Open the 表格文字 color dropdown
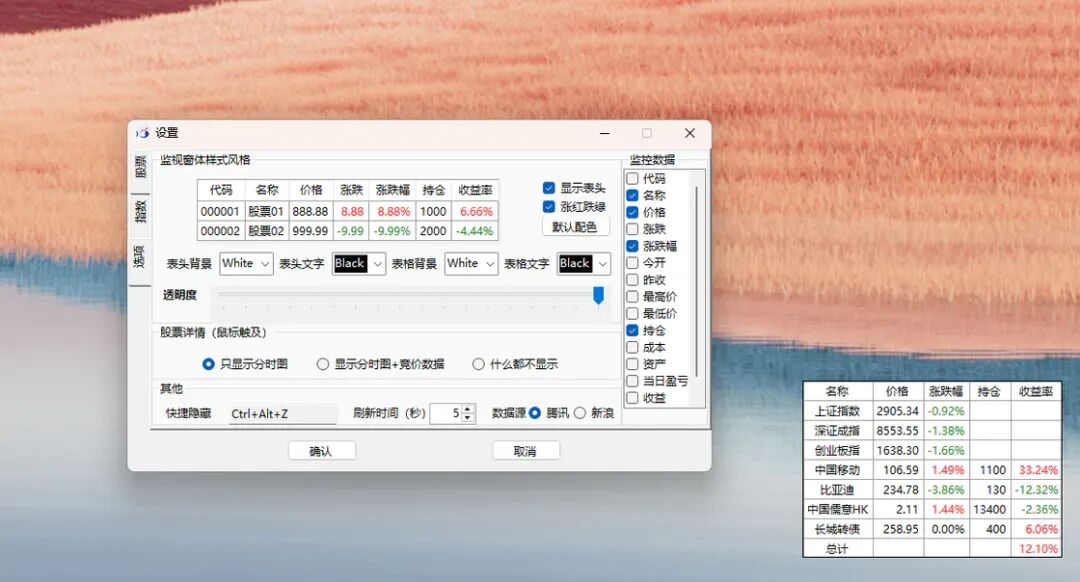Image resolution: width=1080 pixels, height=582 pixels. [x=583, y=263]
